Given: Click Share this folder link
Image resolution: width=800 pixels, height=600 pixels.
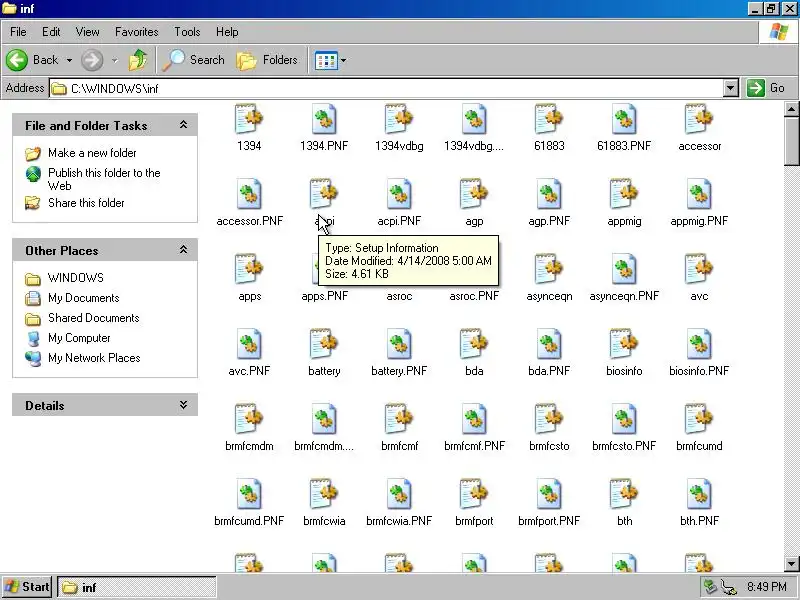Looking at the screenshot, I should click(86, 203).
